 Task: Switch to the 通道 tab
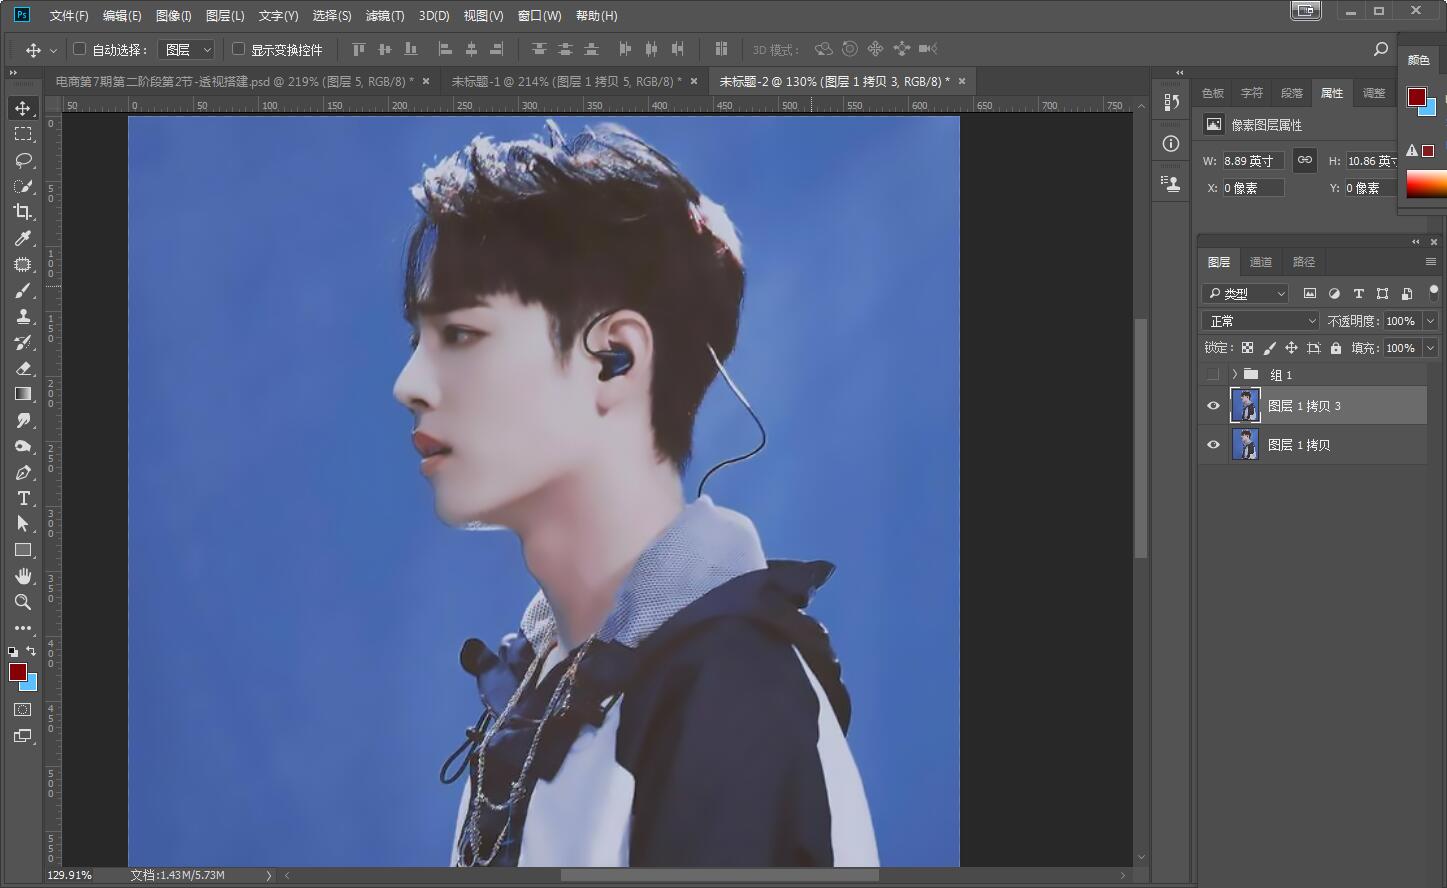[x=1261, y=262]
